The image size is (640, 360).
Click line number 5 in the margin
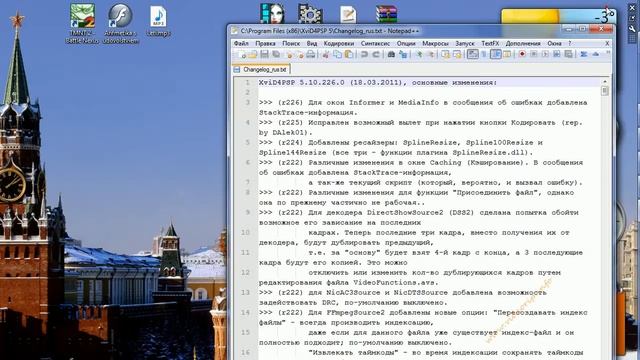coord(247,142)
